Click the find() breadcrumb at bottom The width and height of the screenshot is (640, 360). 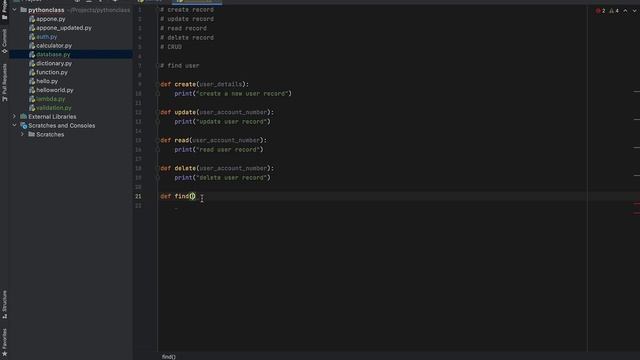(169, 357)
